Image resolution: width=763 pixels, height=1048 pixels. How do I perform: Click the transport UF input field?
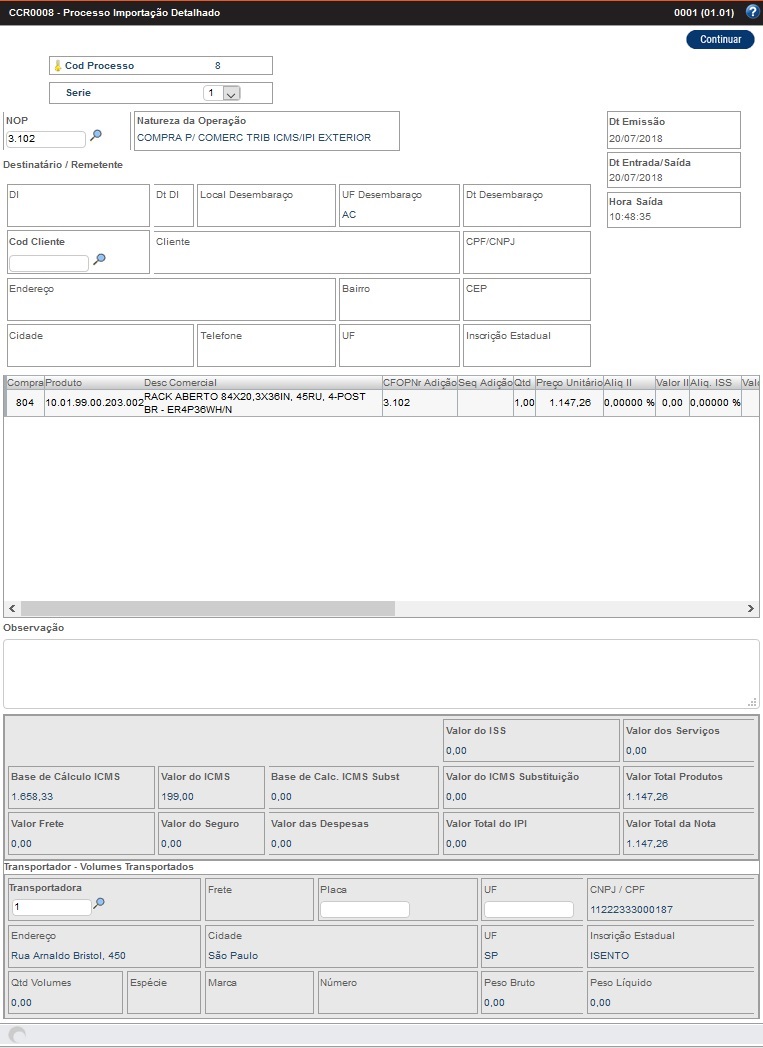(528, 909)
